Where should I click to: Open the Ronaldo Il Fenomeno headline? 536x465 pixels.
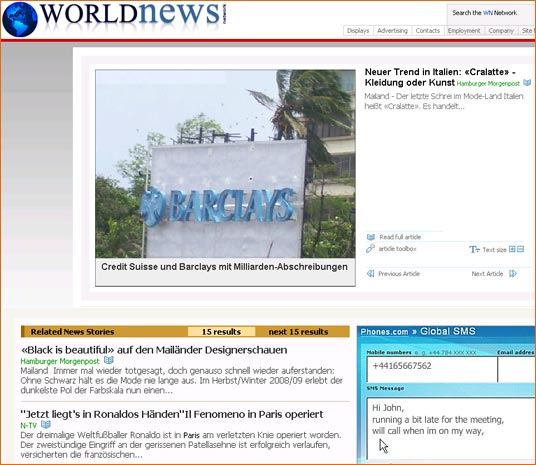pos(172,414)
